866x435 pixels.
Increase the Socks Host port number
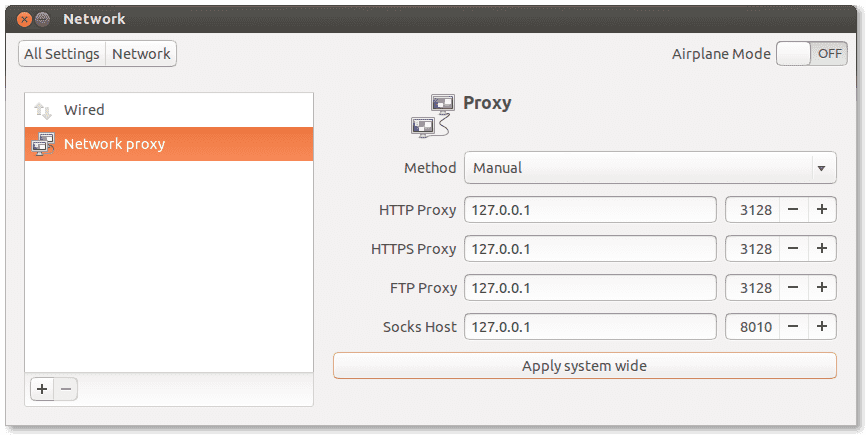point(821,327)
